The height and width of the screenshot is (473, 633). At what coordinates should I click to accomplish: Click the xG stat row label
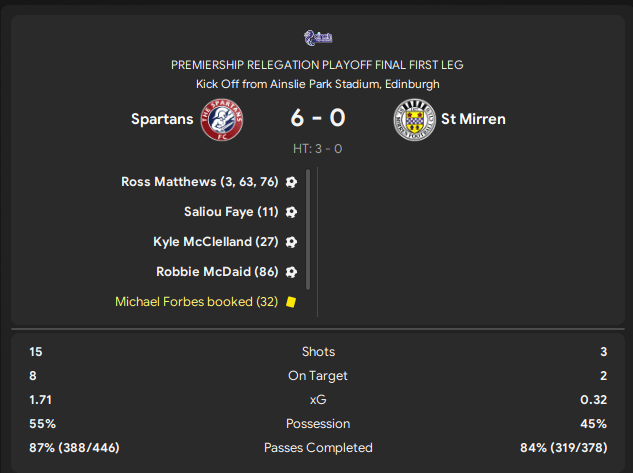pos(318,400)
